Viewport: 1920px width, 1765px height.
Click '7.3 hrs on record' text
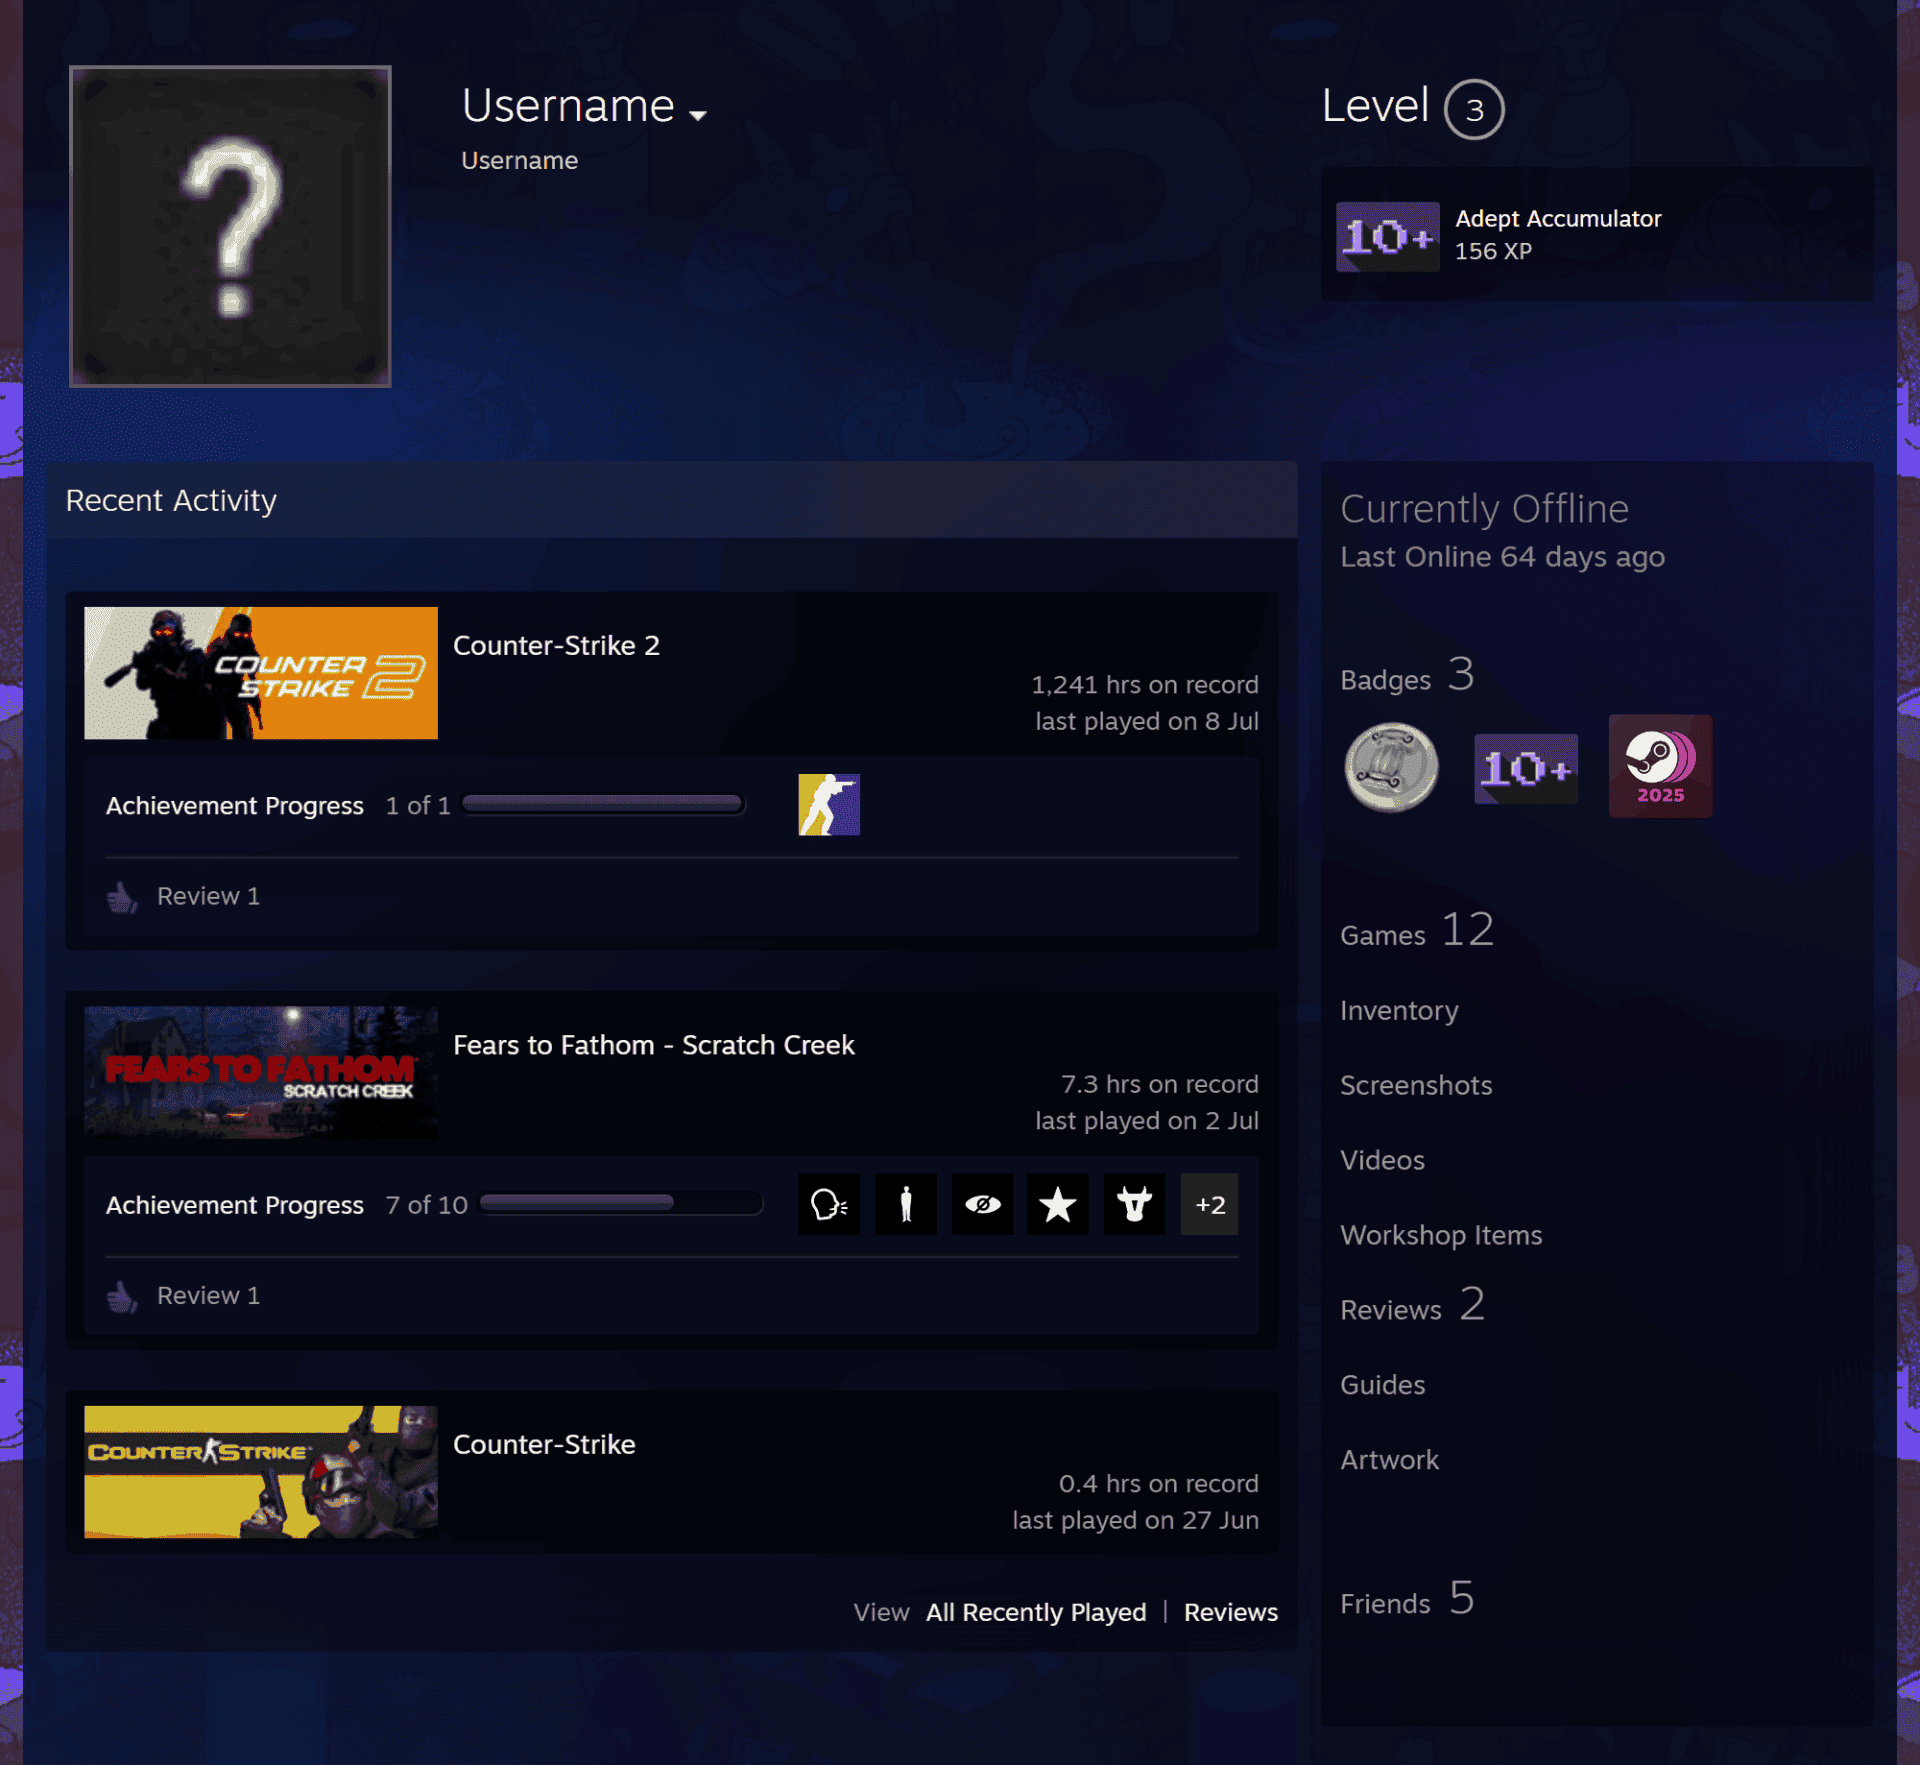point(1160,1084)
